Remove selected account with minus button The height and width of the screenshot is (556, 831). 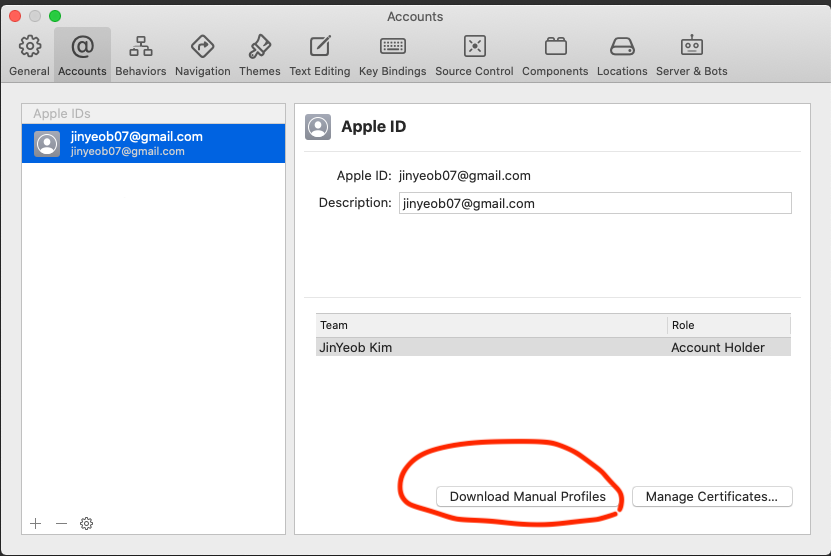pyautogui.click(x=61, y=524)
